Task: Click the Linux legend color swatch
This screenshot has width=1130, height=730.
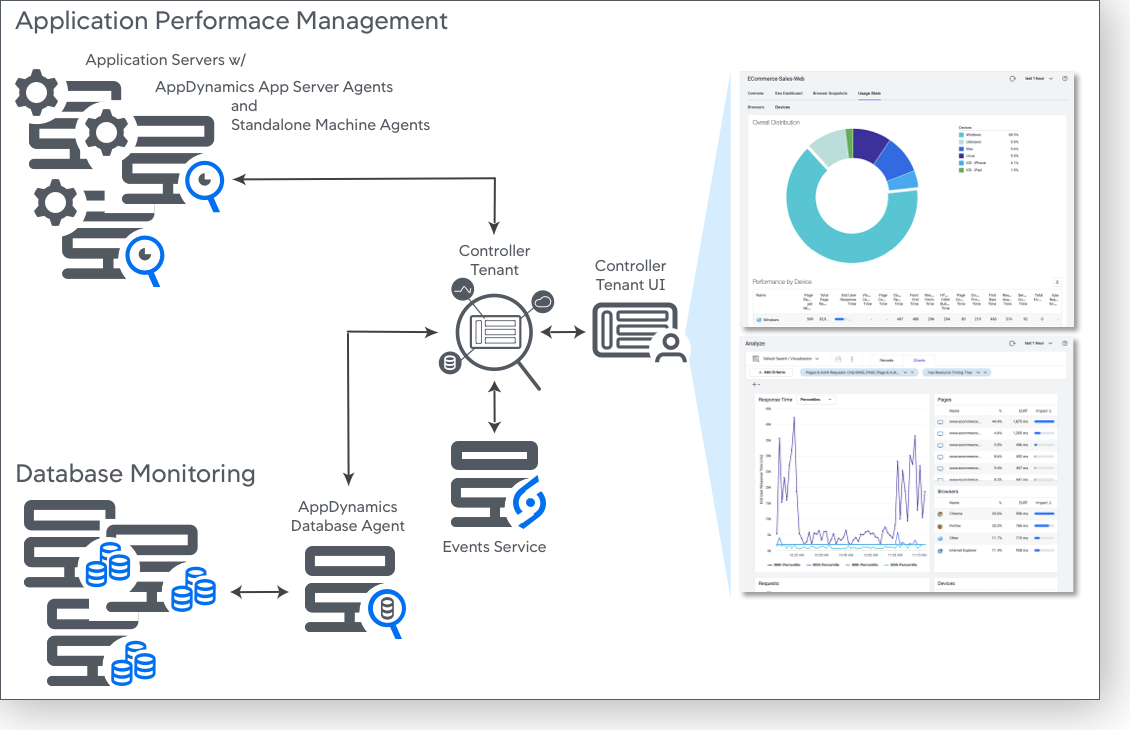Action: coord(961,156)
